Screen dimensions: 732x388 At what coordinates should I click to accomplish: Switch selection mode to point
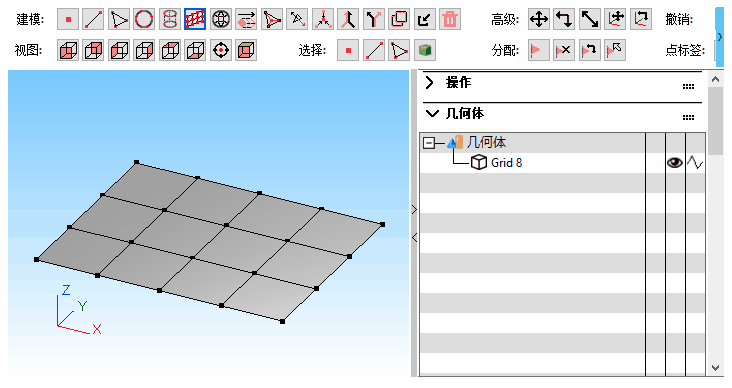[x=348, y=50]
